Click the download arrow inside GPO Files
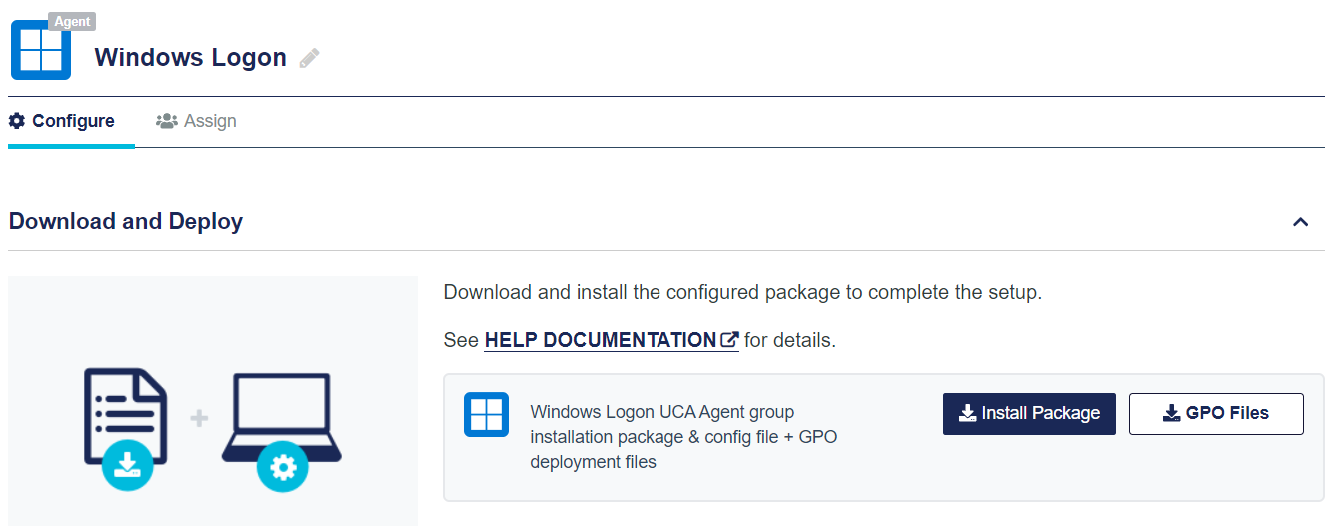 (x=1171, y=414)
